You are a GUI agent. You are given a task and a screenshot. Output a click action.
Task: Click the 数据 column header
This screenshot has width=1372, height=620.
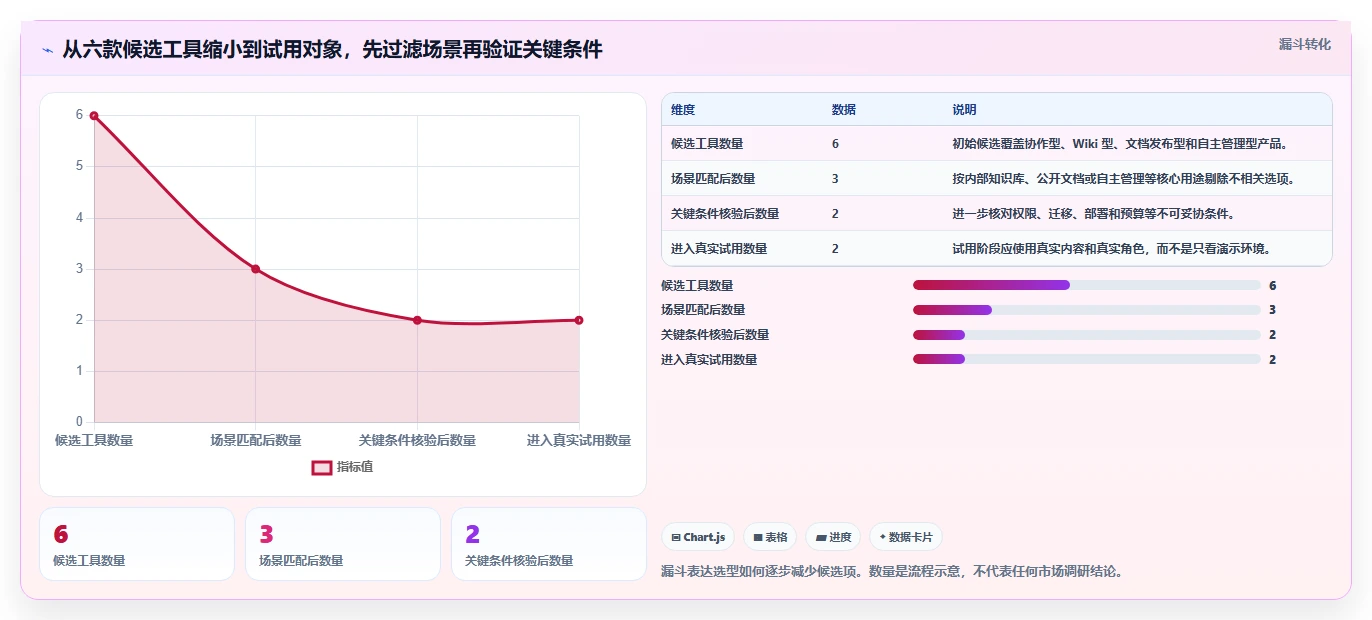tap(843, 110)
